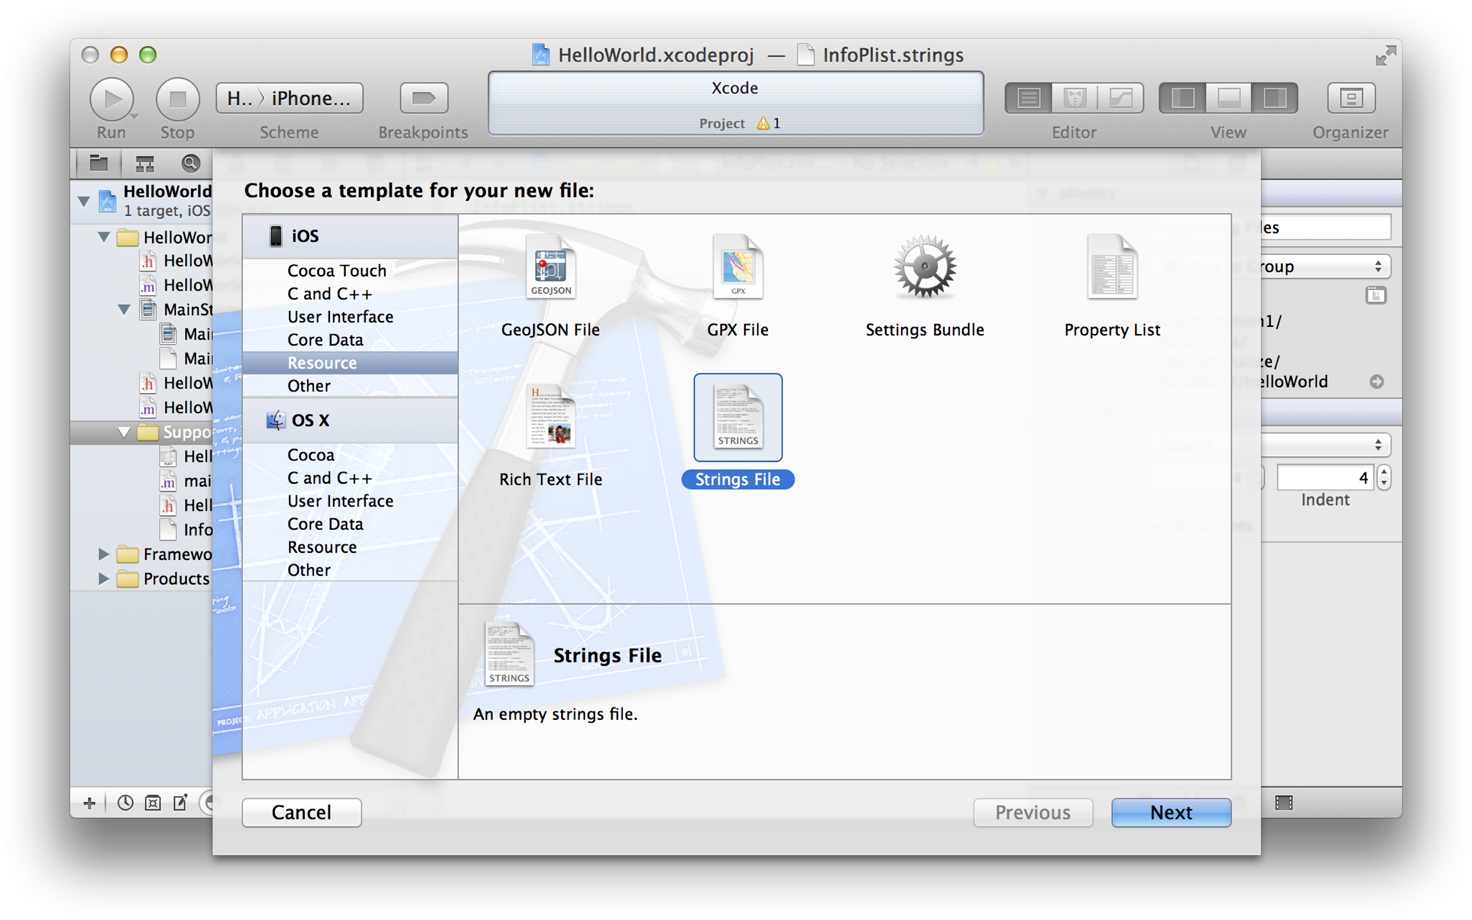Select the Property List template icon
The image size is (1472, 920).
pyautogui.click(x=1111, y=267)
